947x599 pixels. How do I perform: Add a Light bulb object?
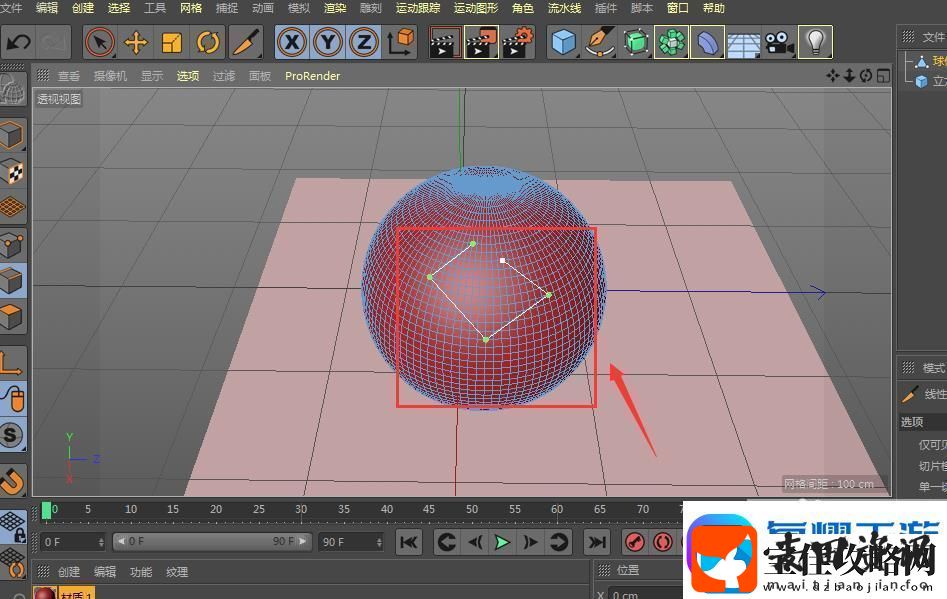pyautogui.click(x=815, y=42)
